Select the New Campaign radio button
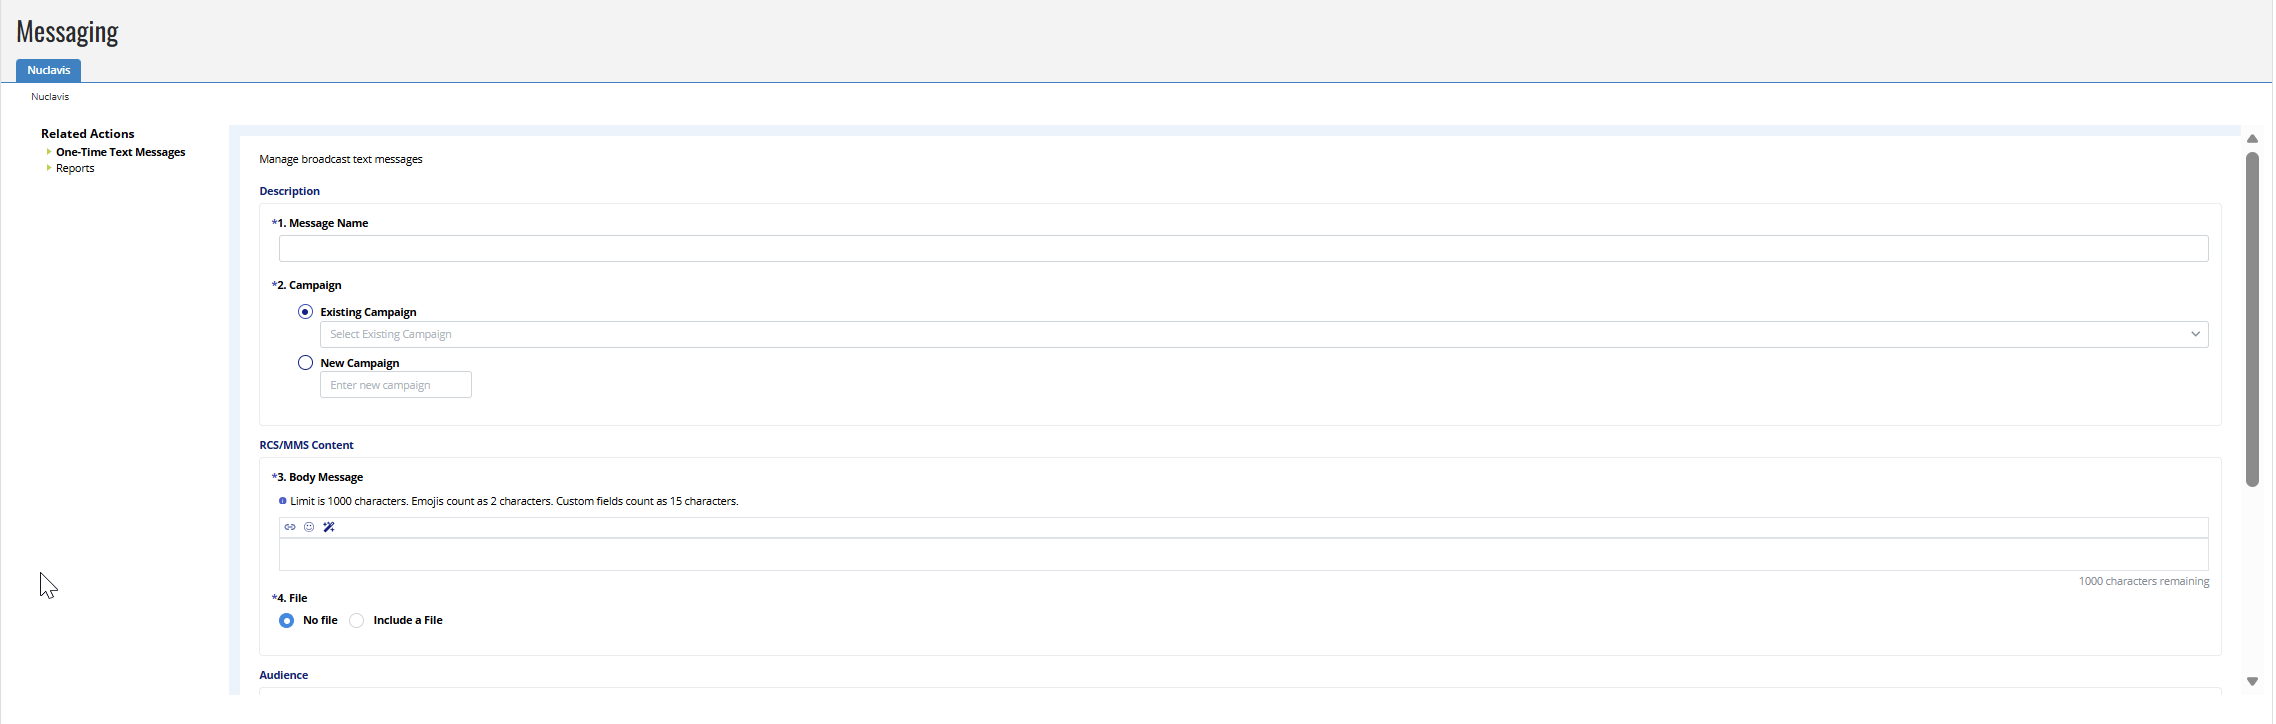 click(x=306, y=363)
